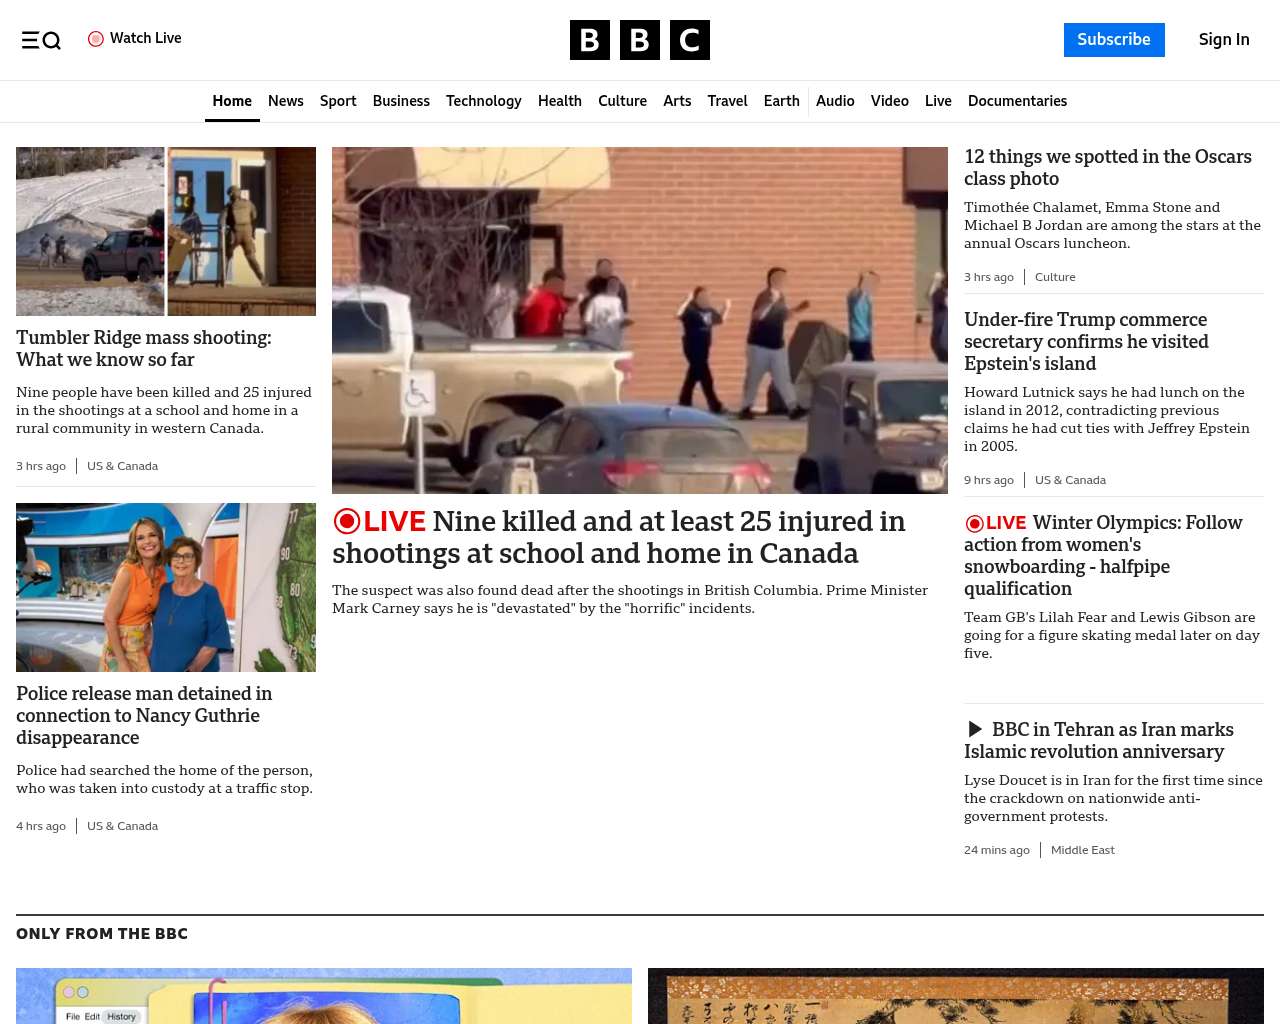
Task: Click the Subscribe button
Action: [x=1114, y=40]
